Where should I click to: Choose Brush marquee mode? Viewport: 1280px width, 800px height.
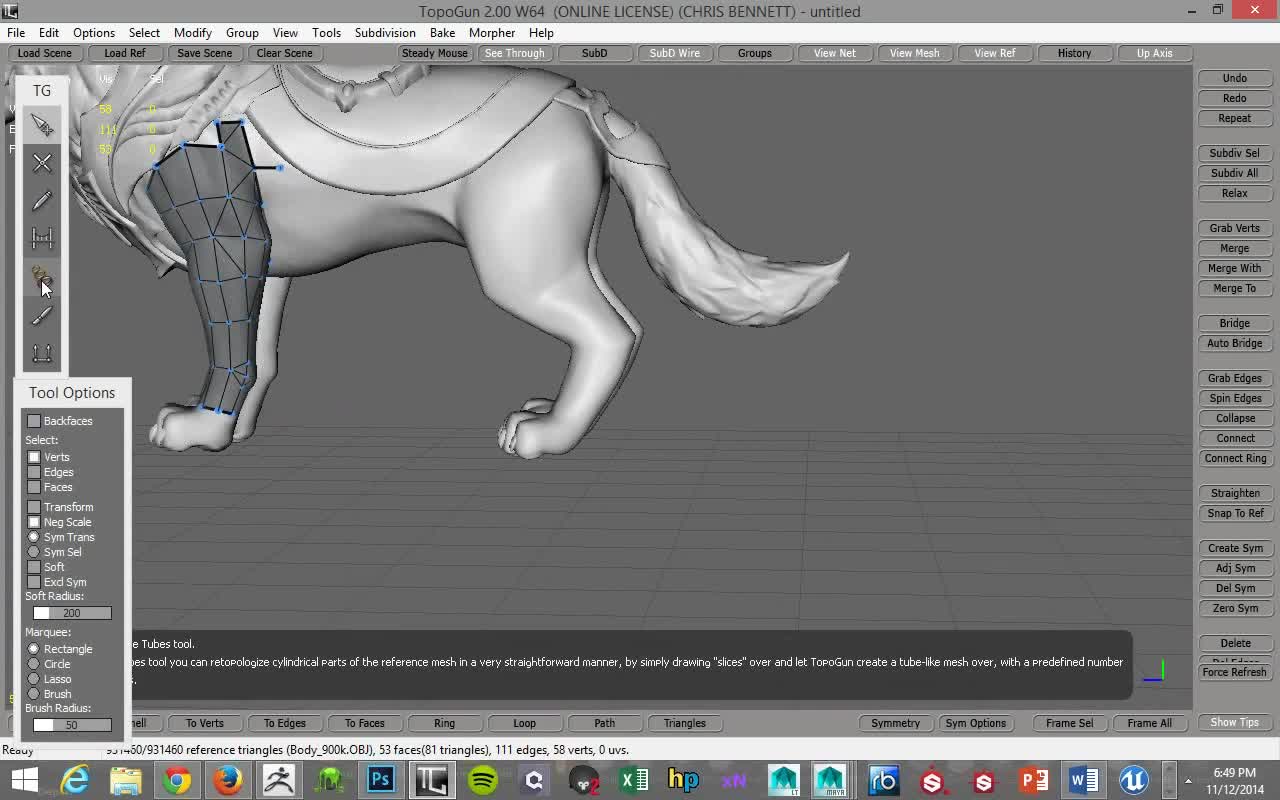click(x=34, y=694)
